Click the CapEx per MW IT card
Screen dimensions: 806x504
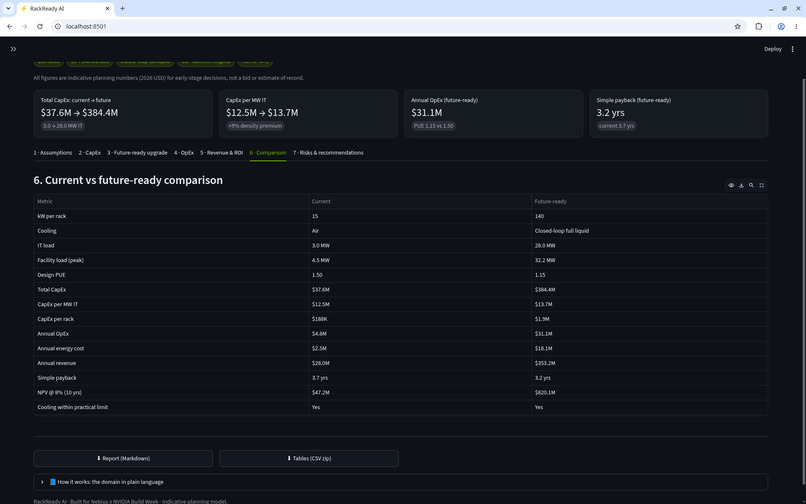(308, 114)
